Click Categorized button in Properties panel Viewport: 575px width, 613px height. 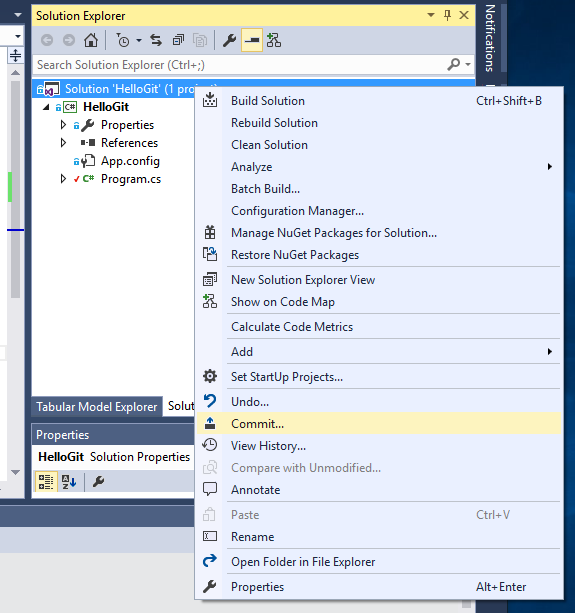(46, 482)
